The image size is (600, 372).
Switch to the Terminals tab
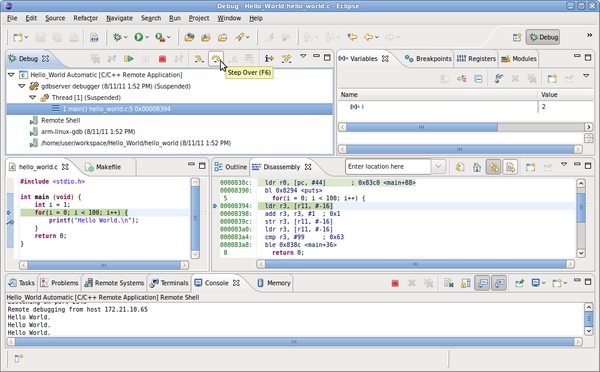169,283
